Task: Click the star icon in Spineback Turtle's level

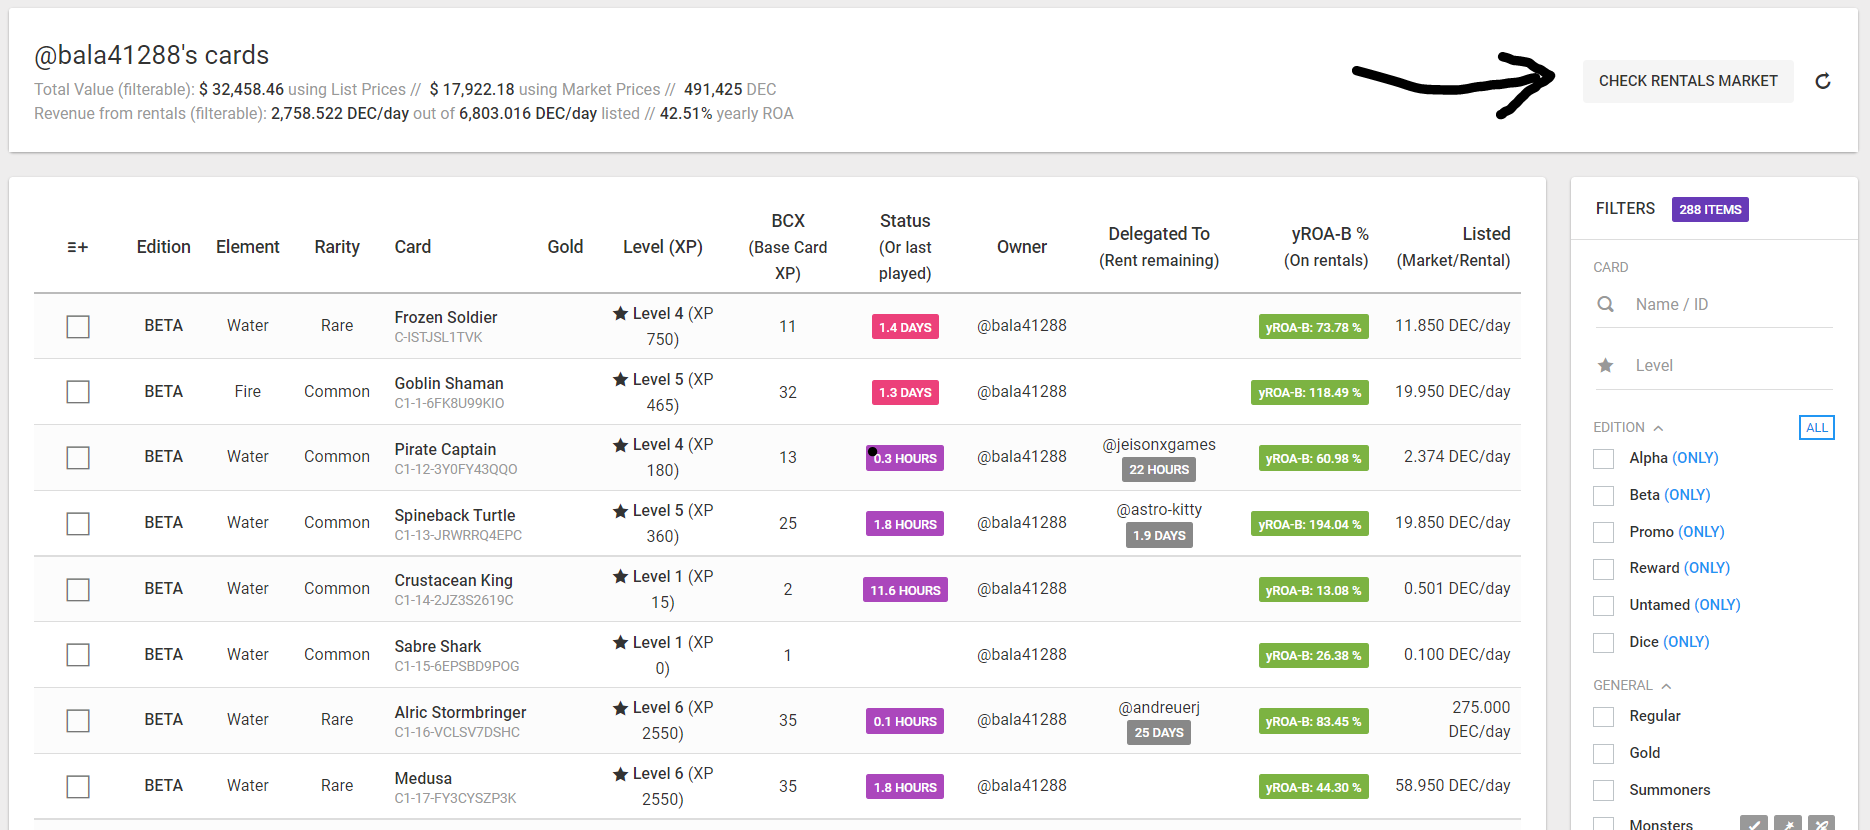Action: click(621, 510)
